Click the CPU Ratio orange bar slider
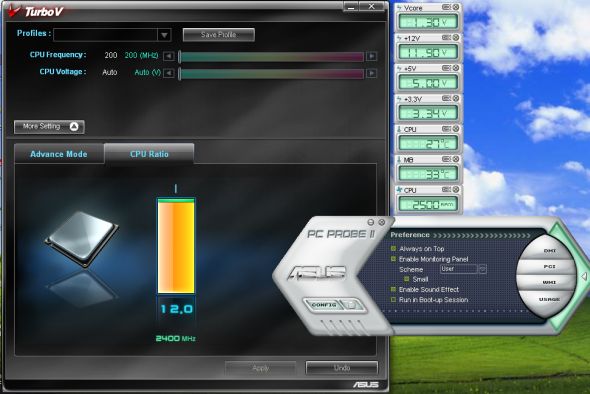The width and height of the screenshot is (590, 394). (x=176, y=246)
